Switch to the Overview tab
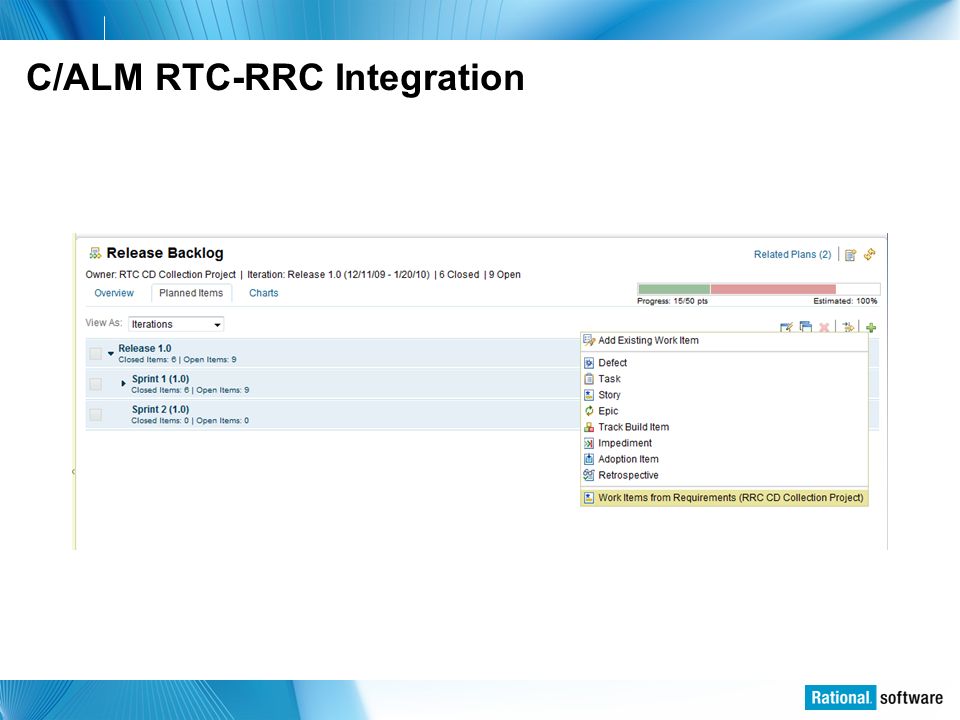 tap(114, 293)
